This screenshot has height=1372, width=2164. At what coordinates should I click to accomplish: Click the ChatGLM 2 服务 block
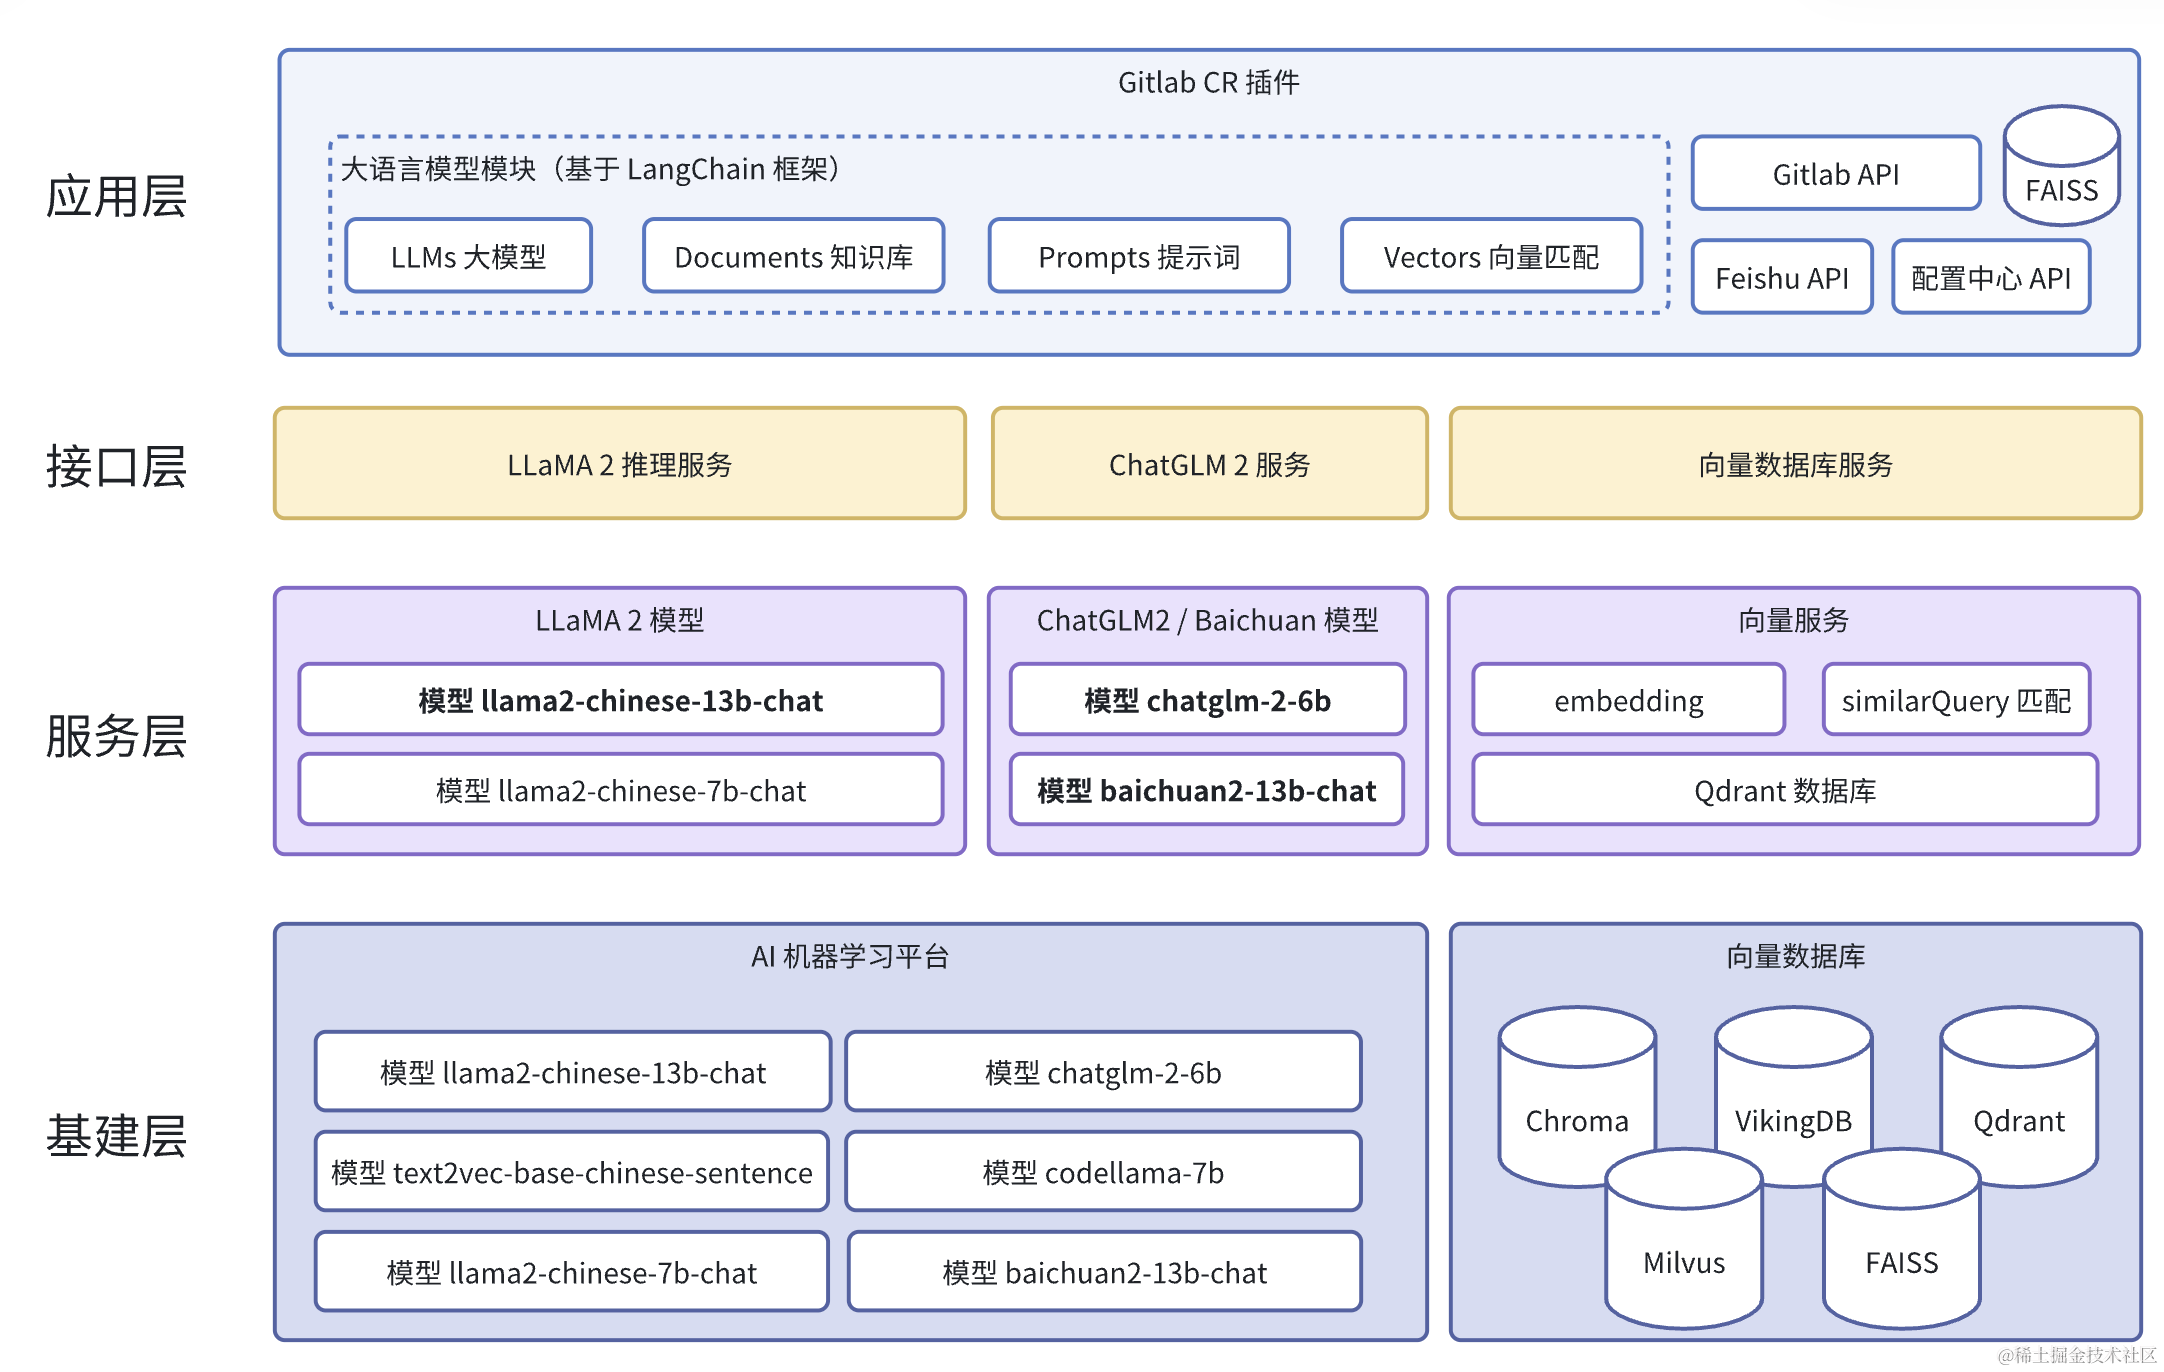(1209, 463)
